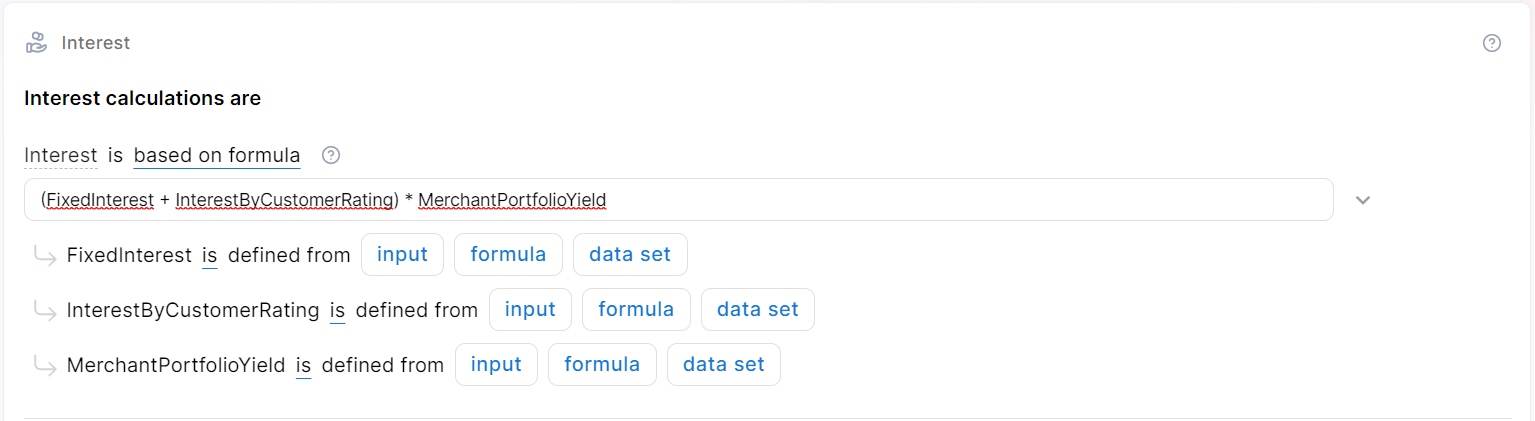Click the arrow icon beside FixedInterest
1535x421 pixels.
click(45, 256)
